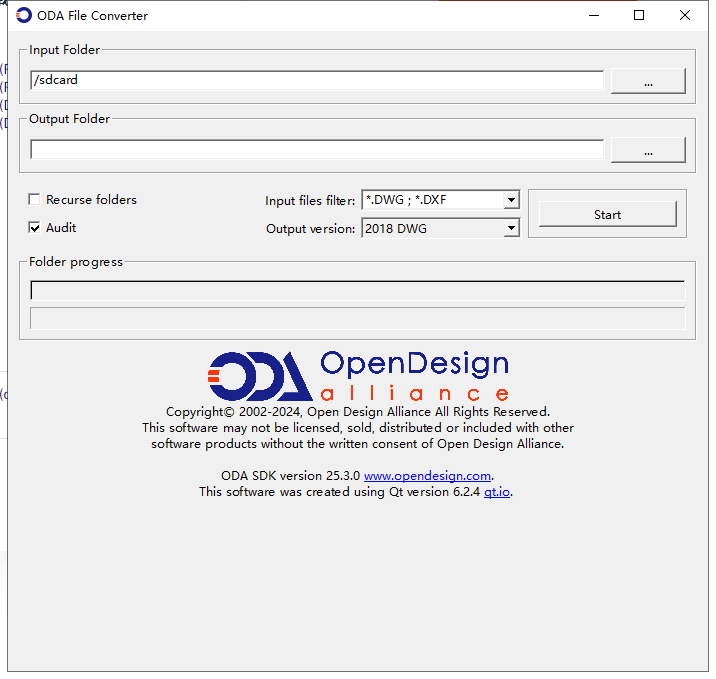Click the 'ODA SDK version 25.3.0' text

pyautogui.click(x=290, y=476)
